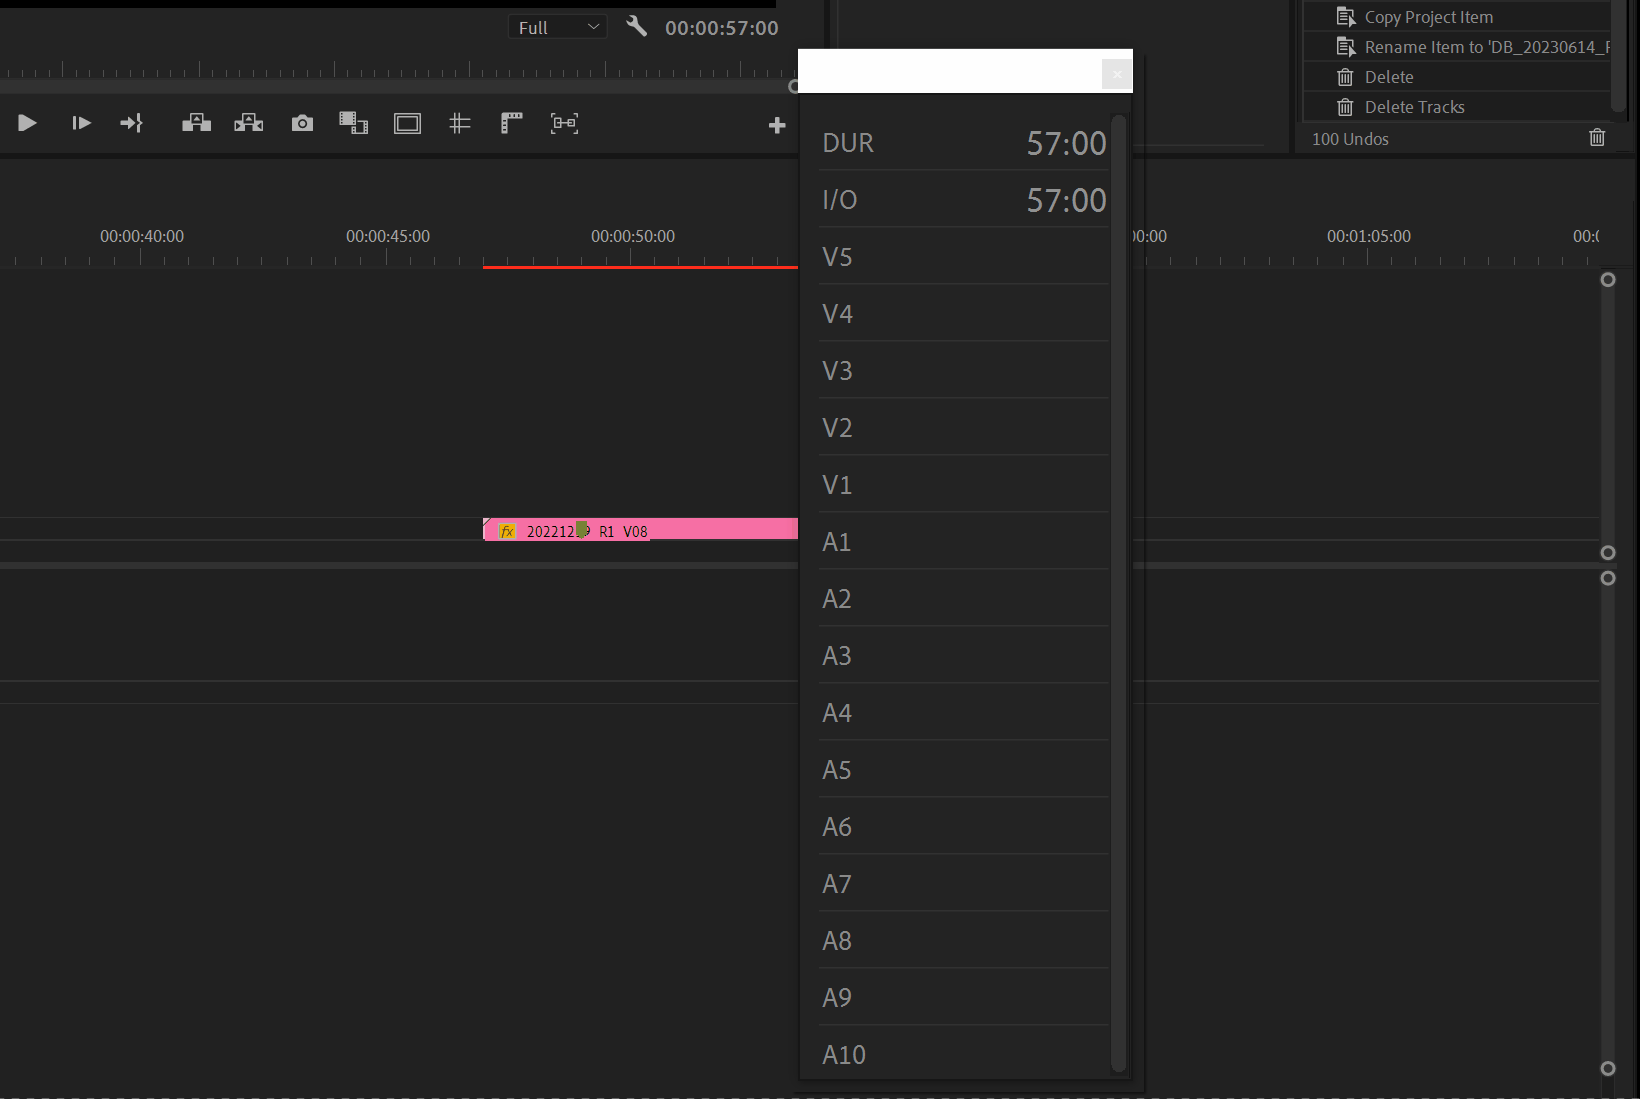
Task: Click the trash icon next to 100 Undos
Action: coord(1597,137)
